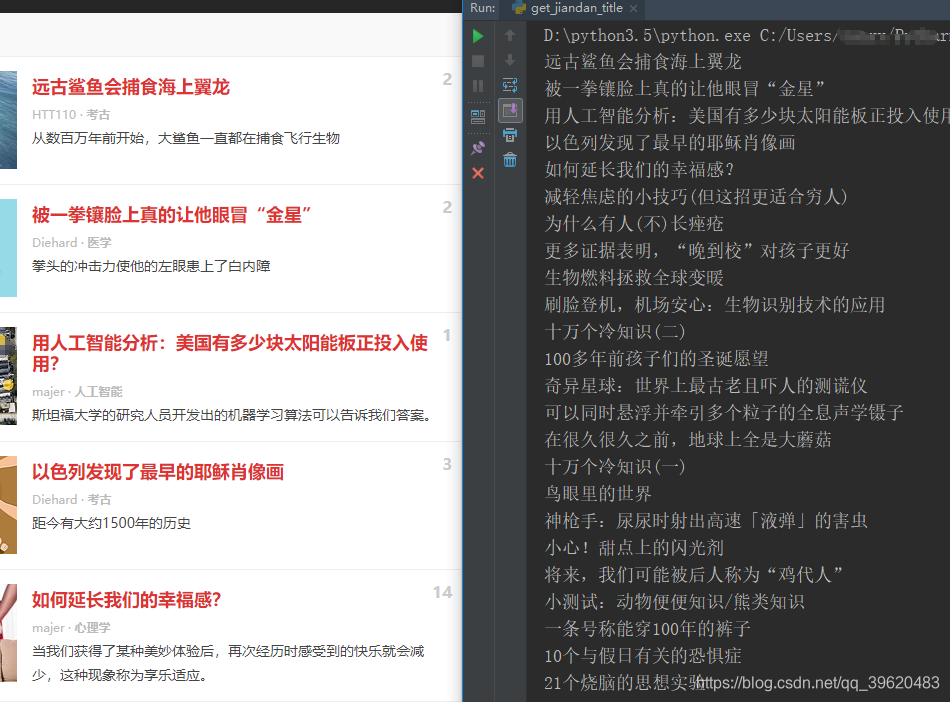Click console line 为什么有人(不)长痤疮
Viewport: 950px width, 702px height.
pyautogui.click(x=634, y=224)
